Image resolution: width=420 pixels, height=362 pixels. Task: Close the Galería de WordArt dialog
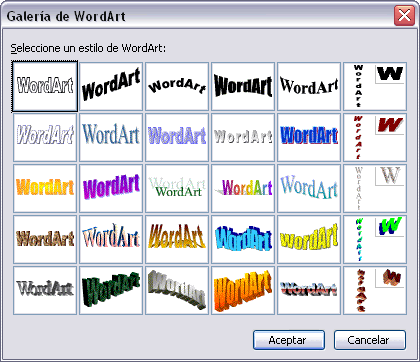pyautogui.click(x=404, y=15)
